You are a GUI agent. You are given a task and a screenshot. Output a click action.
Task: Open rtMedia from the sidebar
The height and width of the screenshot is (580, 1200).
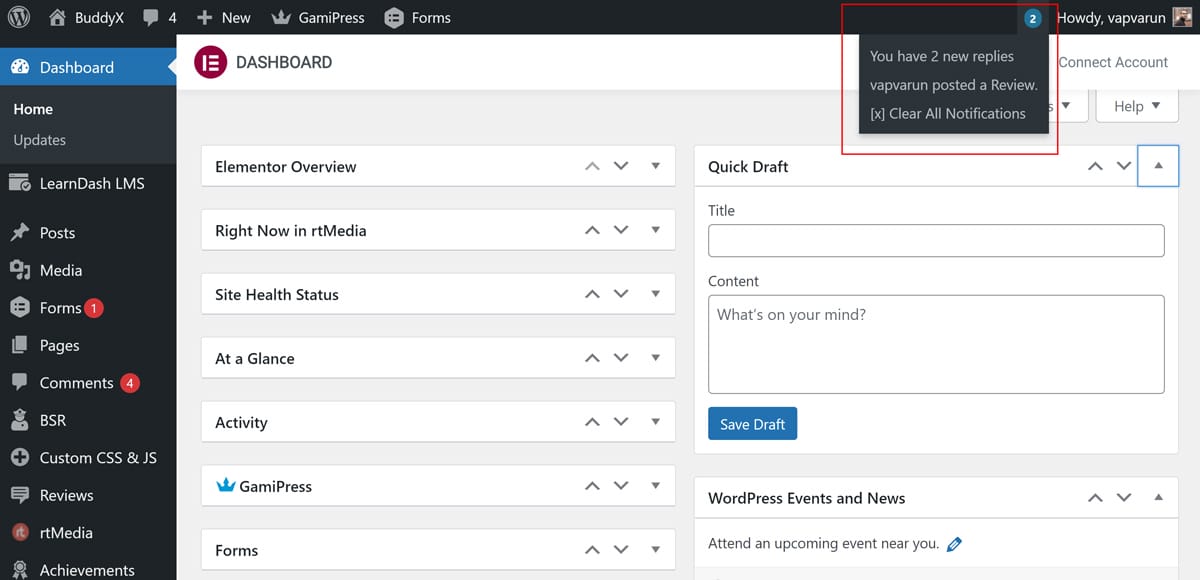pos(65,533)
